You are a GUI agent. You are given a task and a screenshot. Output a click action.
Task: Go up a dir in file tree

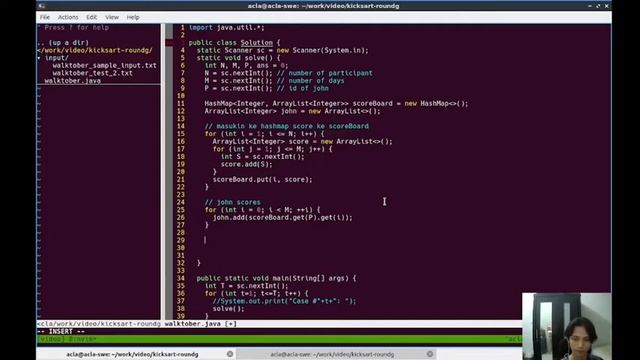63,42
